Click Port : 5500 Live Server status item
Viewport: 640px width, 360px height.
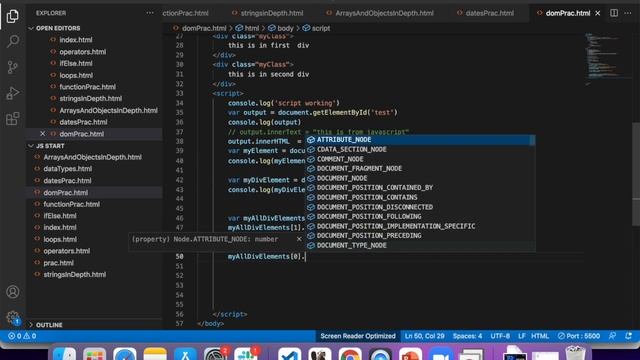579,336
